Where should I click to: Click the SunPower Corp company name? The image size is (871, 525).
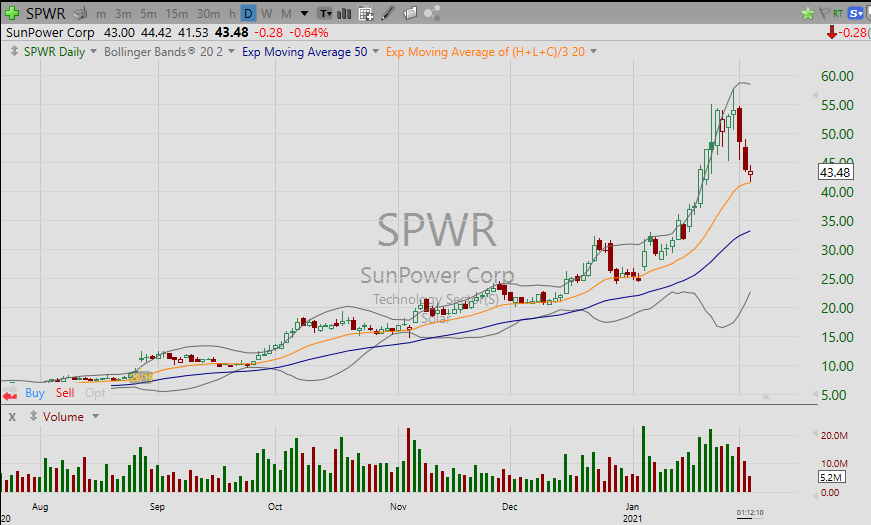50,33
